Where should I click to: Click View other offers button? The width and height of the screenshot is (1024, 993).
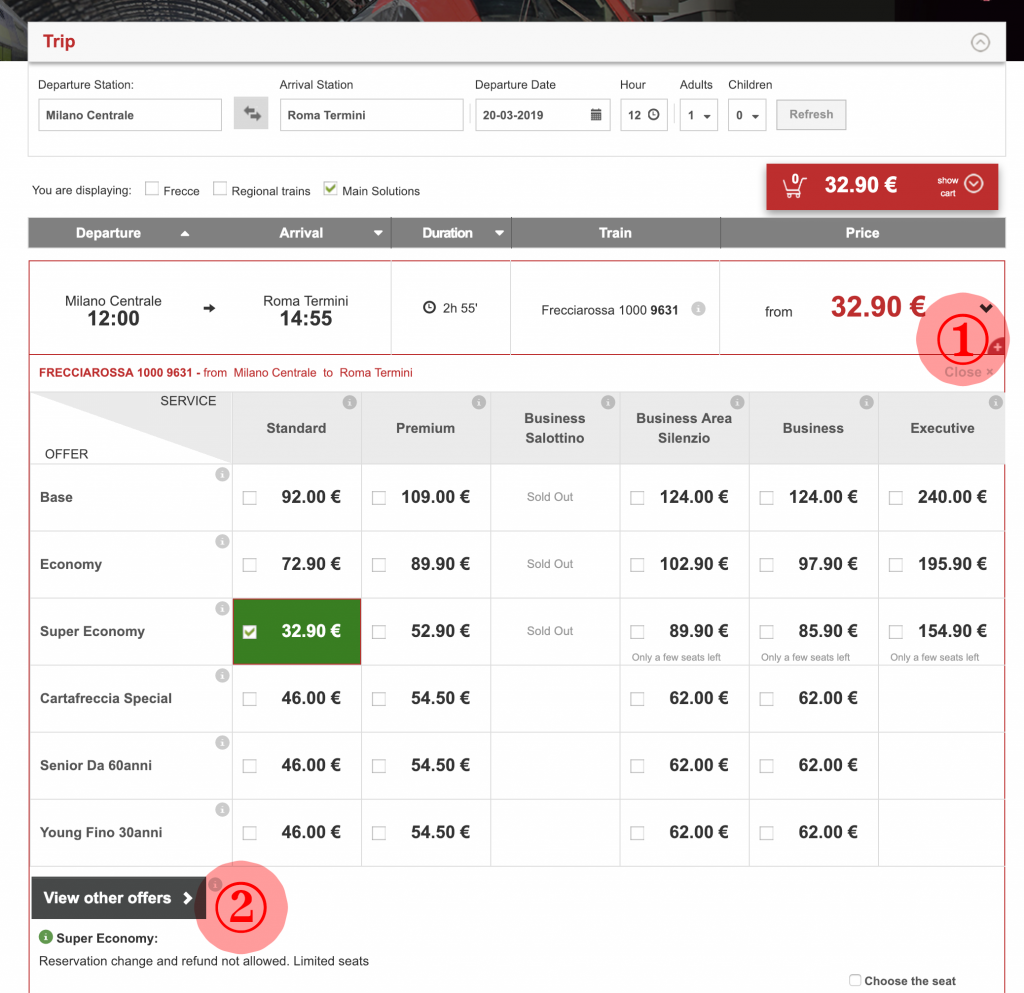point(119,898)
